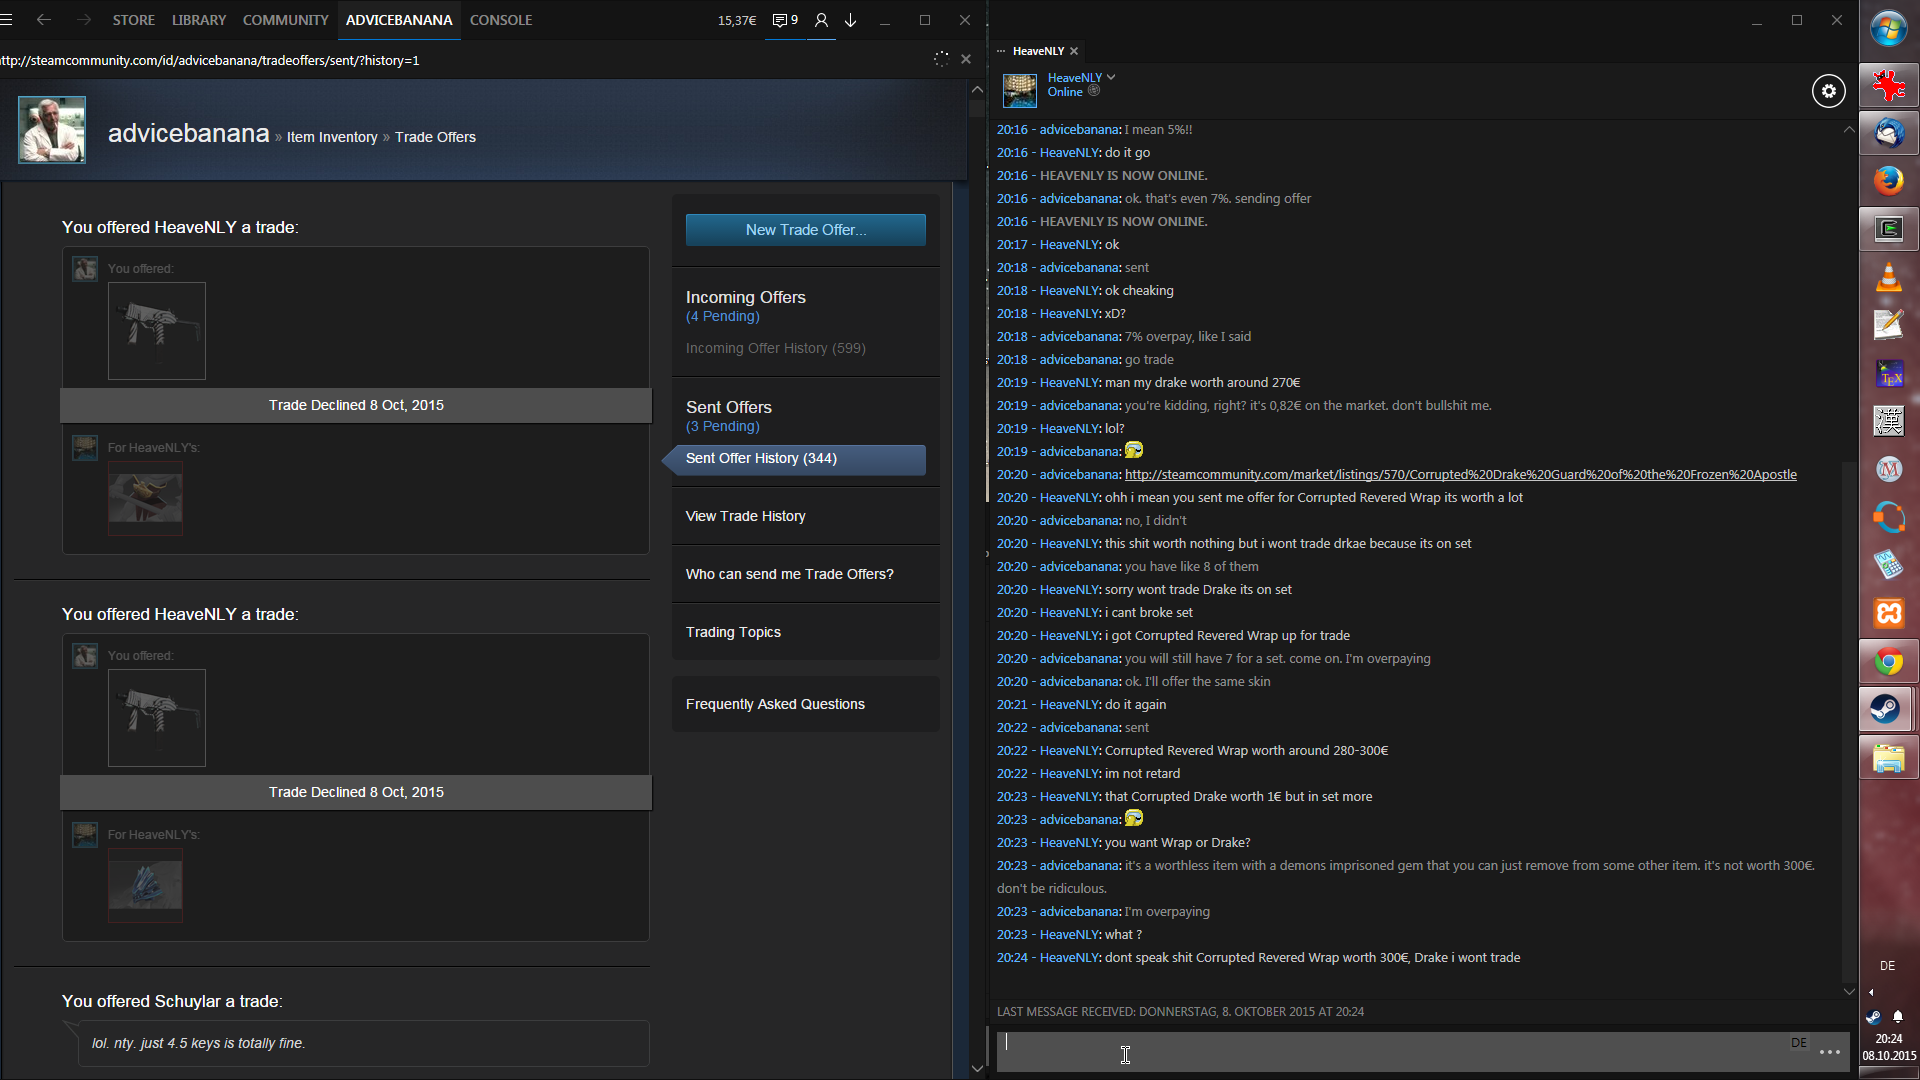Open the chat input options ellipsis
This screenshot has width=1920, height=1080.
1830,1052
